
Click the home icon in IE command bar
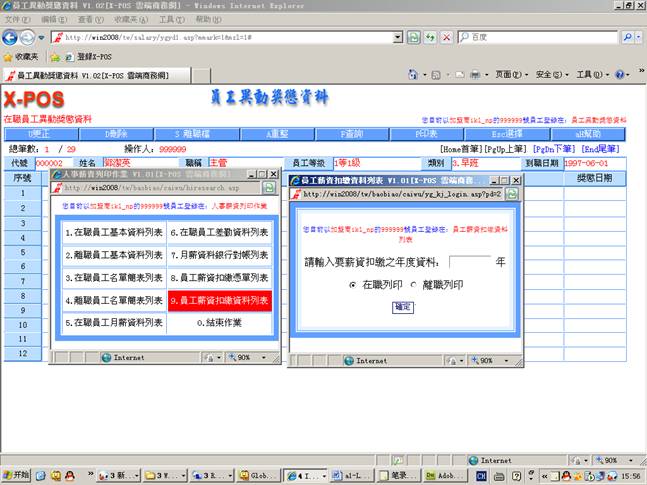coord(413,75)
